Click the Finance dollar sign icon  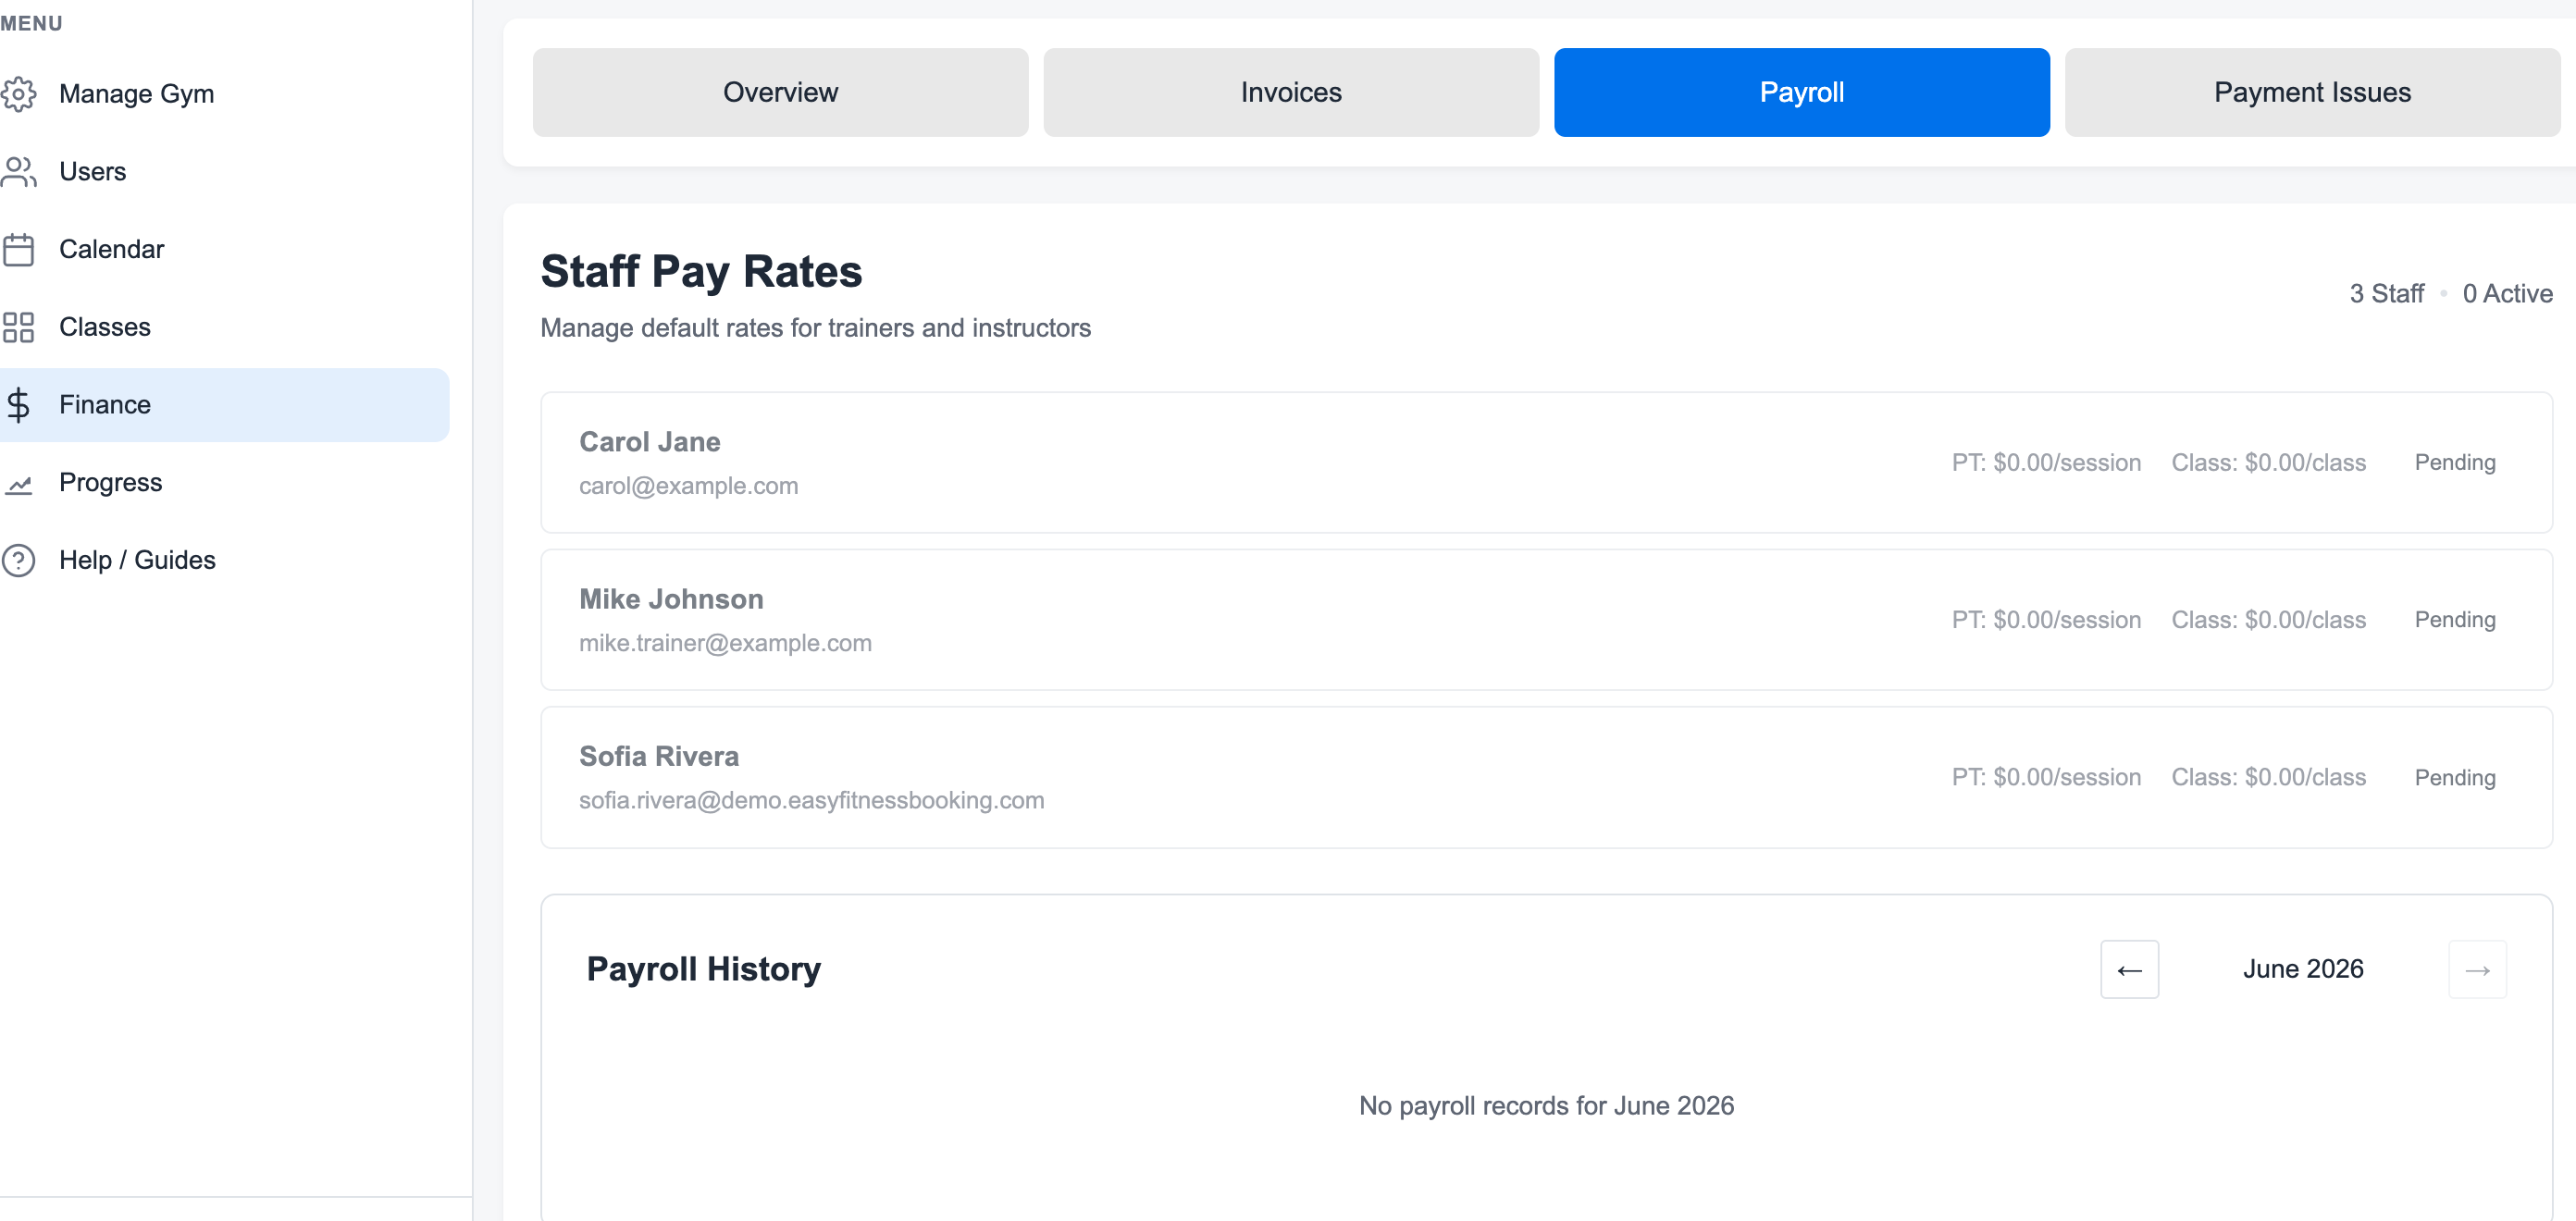pyautogui.click(x=18, y=405)
